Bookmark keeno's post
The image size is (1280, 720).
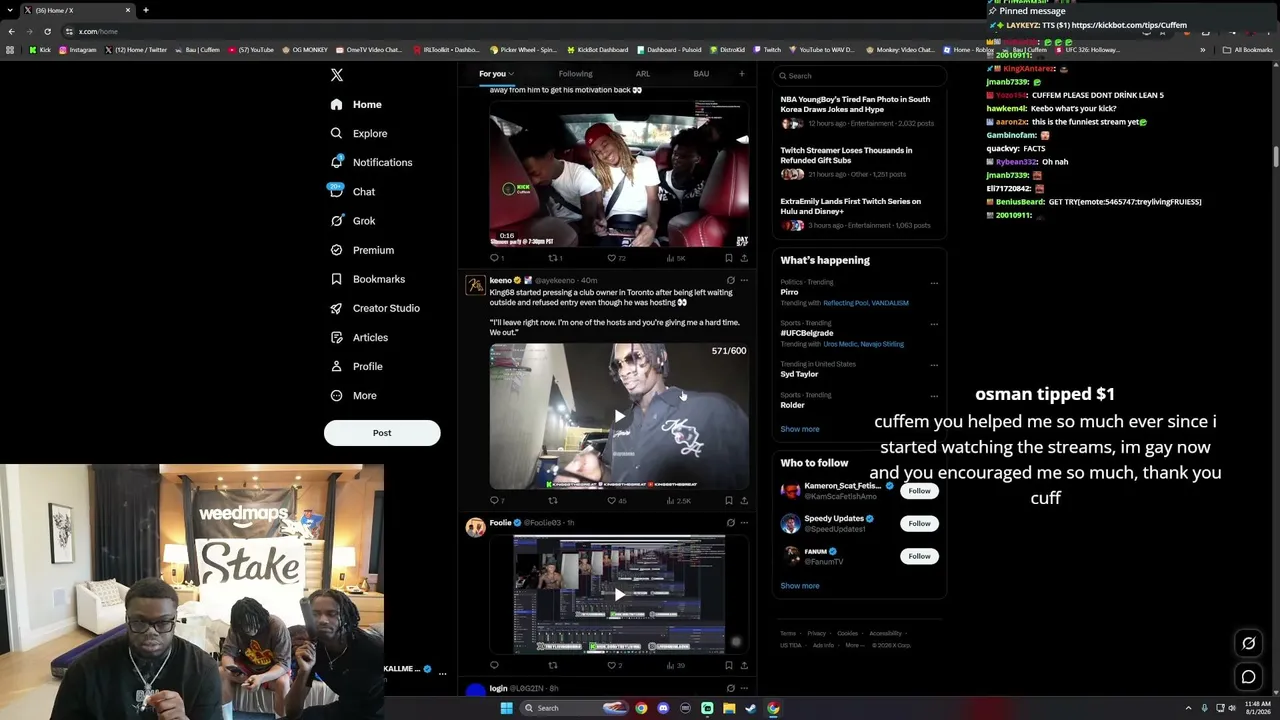tap(728, 500)
